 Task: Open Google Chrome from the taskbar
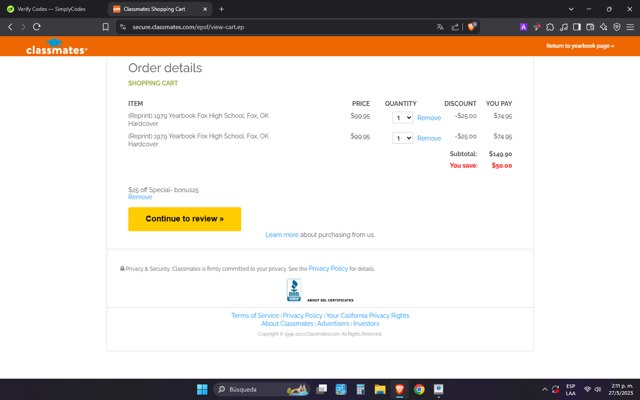[419, 389]
